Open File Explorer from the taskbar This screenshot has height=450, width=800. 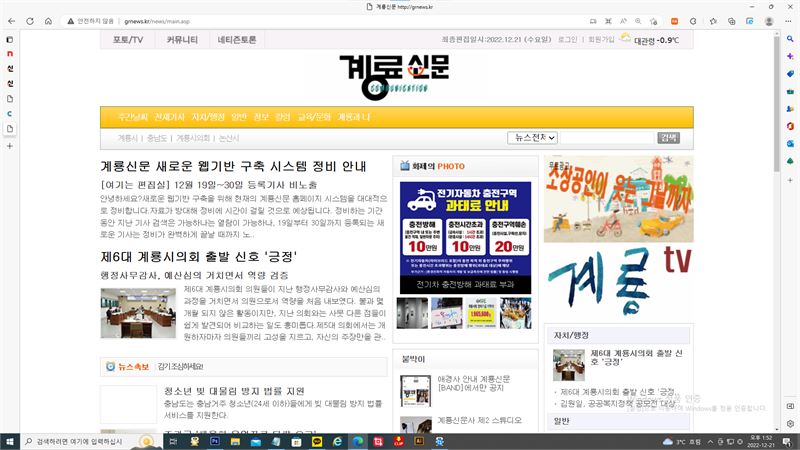235,441
